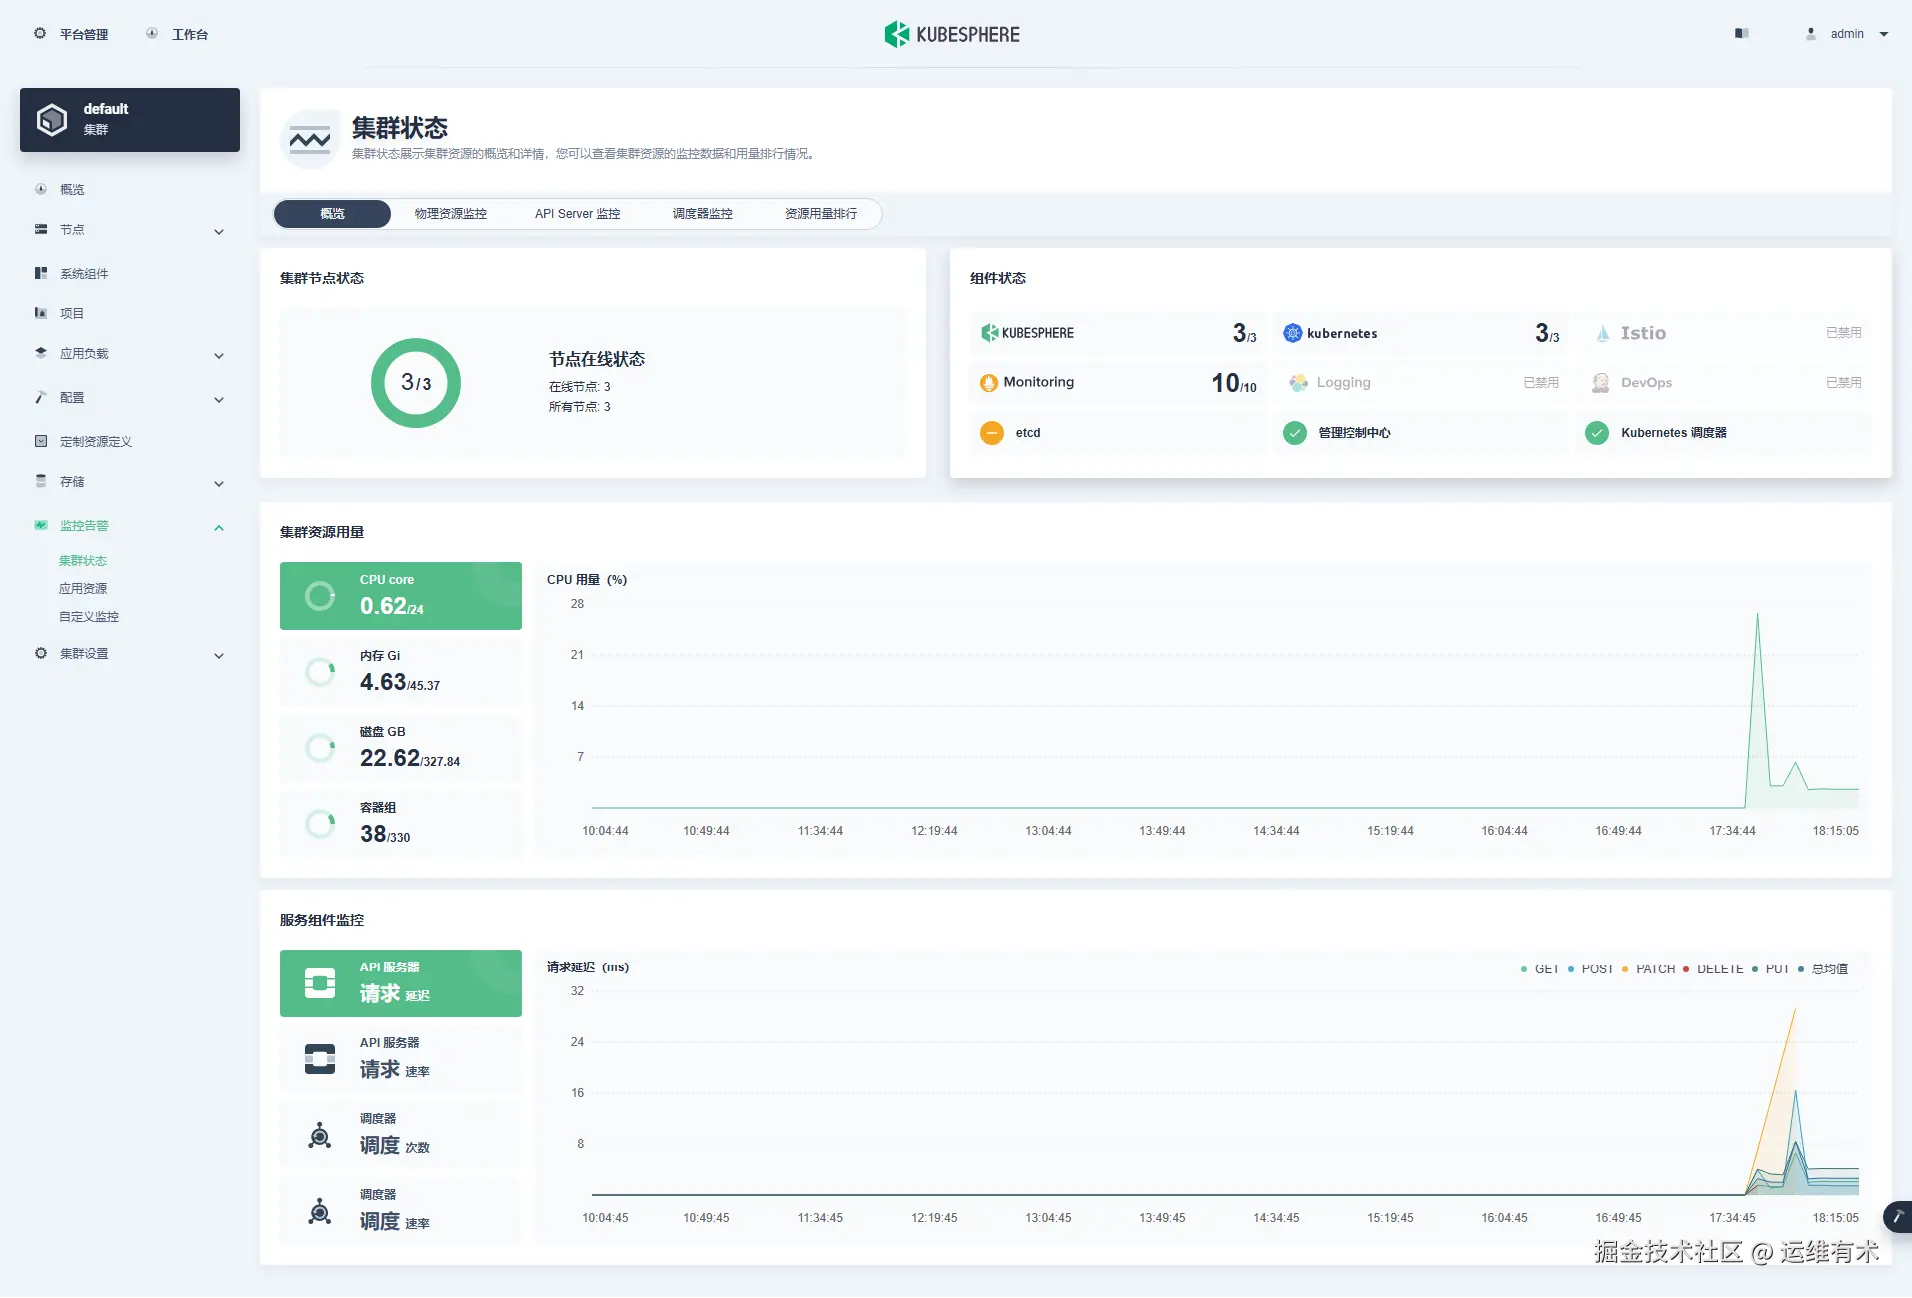
Task: Click the 调度器调度次数 card
Action: pos(400,1135)
